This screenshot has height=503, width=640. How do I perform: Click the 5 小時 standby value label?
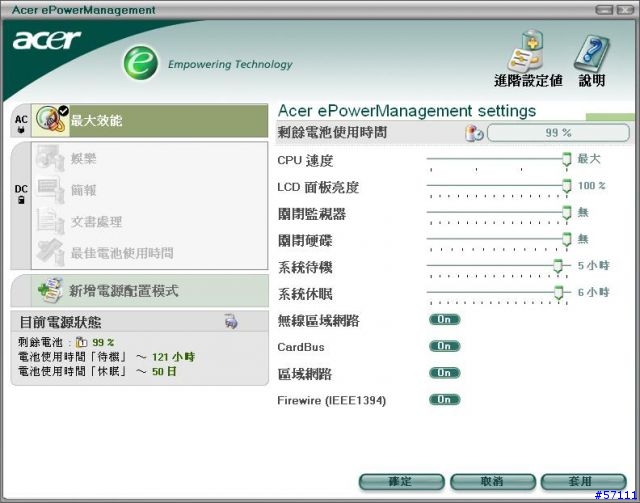click(x=593, y=265)
